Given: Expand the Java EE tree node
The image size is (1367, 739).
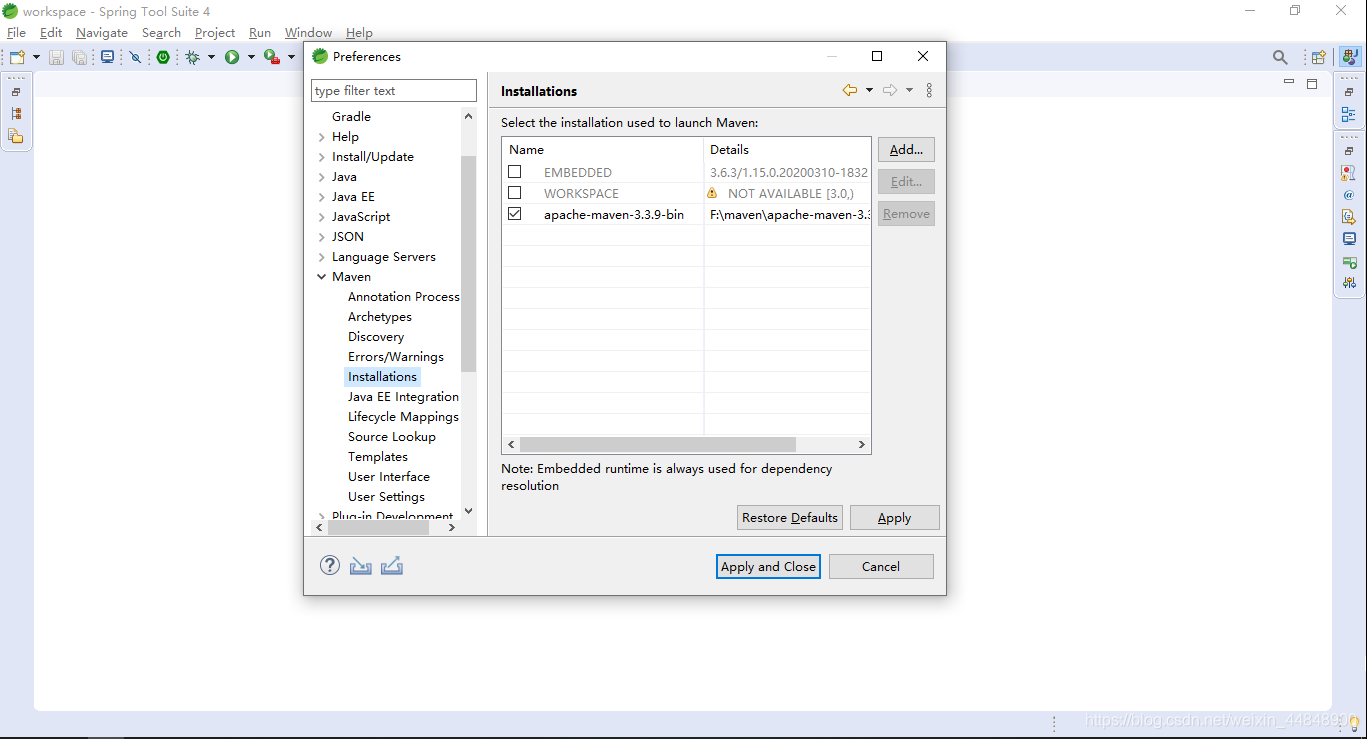Looking at the screenshot, I should pos(321,197).
